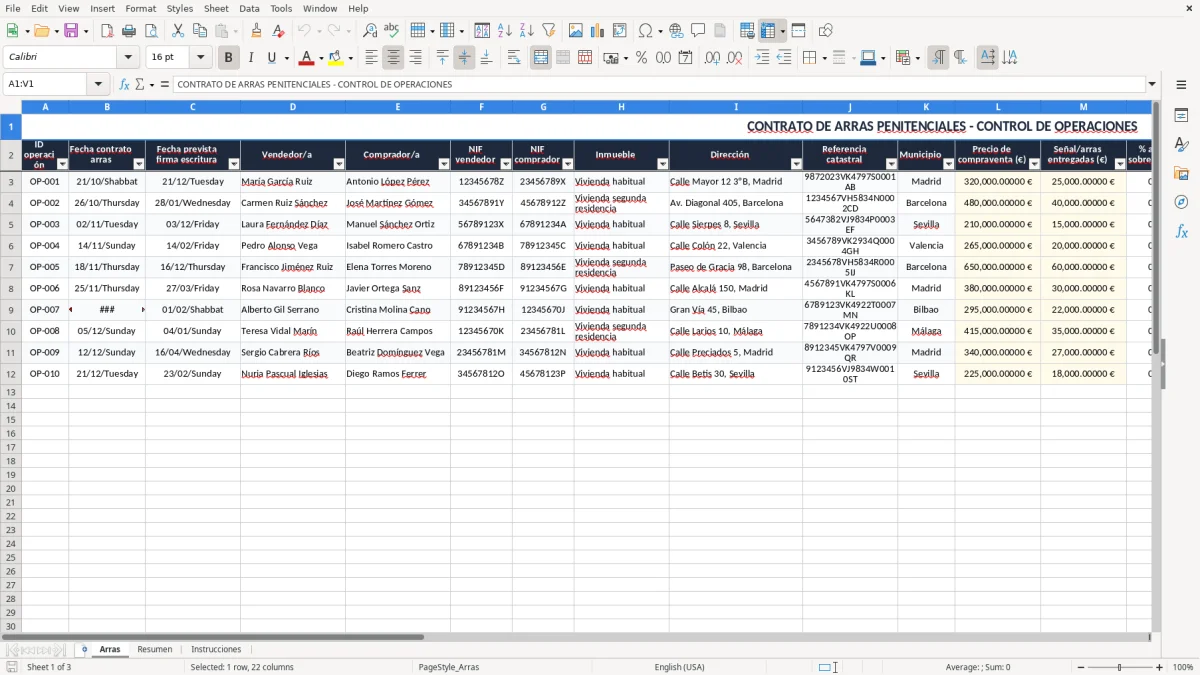1200x675 pixels.
Task: Zoom out using the minus button
Action: coord(1081,667)
